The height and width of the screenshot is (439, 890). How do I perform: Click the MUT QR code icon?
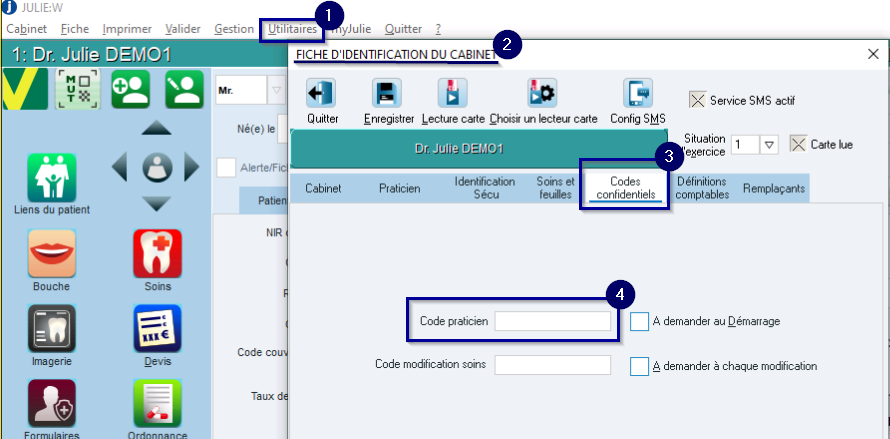(78, 89)
